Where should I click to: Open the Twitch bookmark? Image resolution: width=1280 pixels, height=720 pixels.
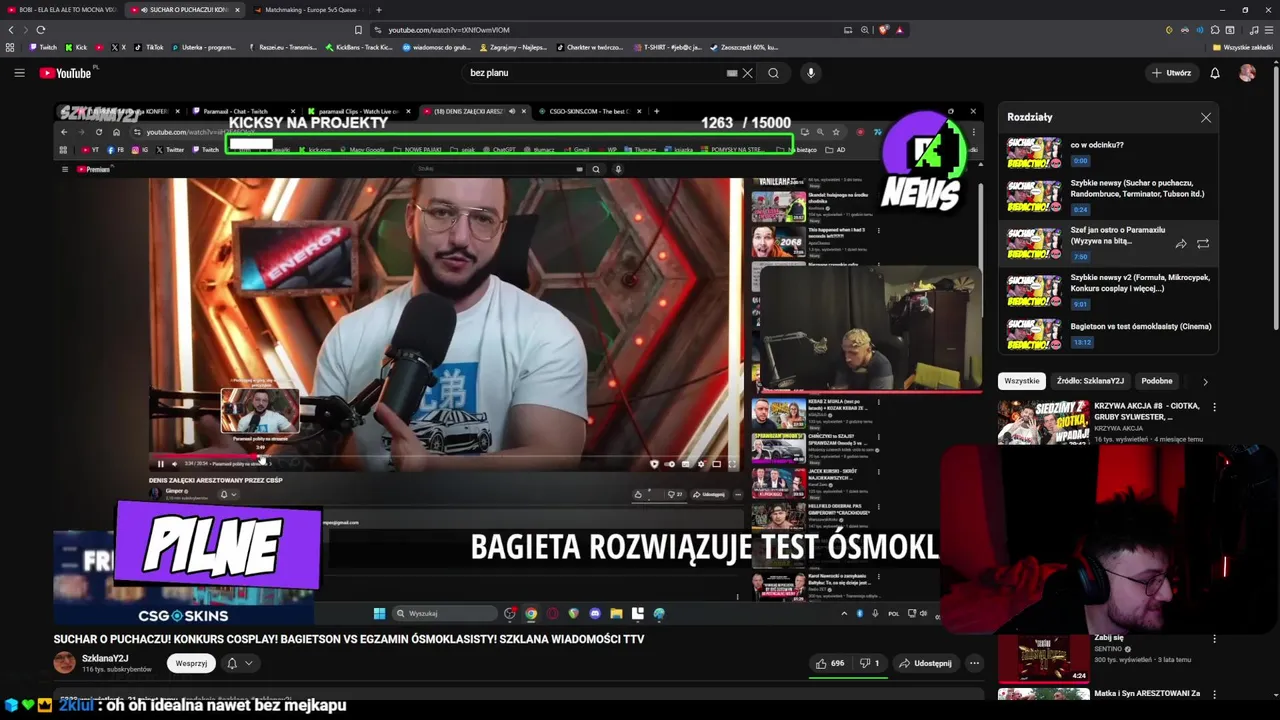(43, 47)
